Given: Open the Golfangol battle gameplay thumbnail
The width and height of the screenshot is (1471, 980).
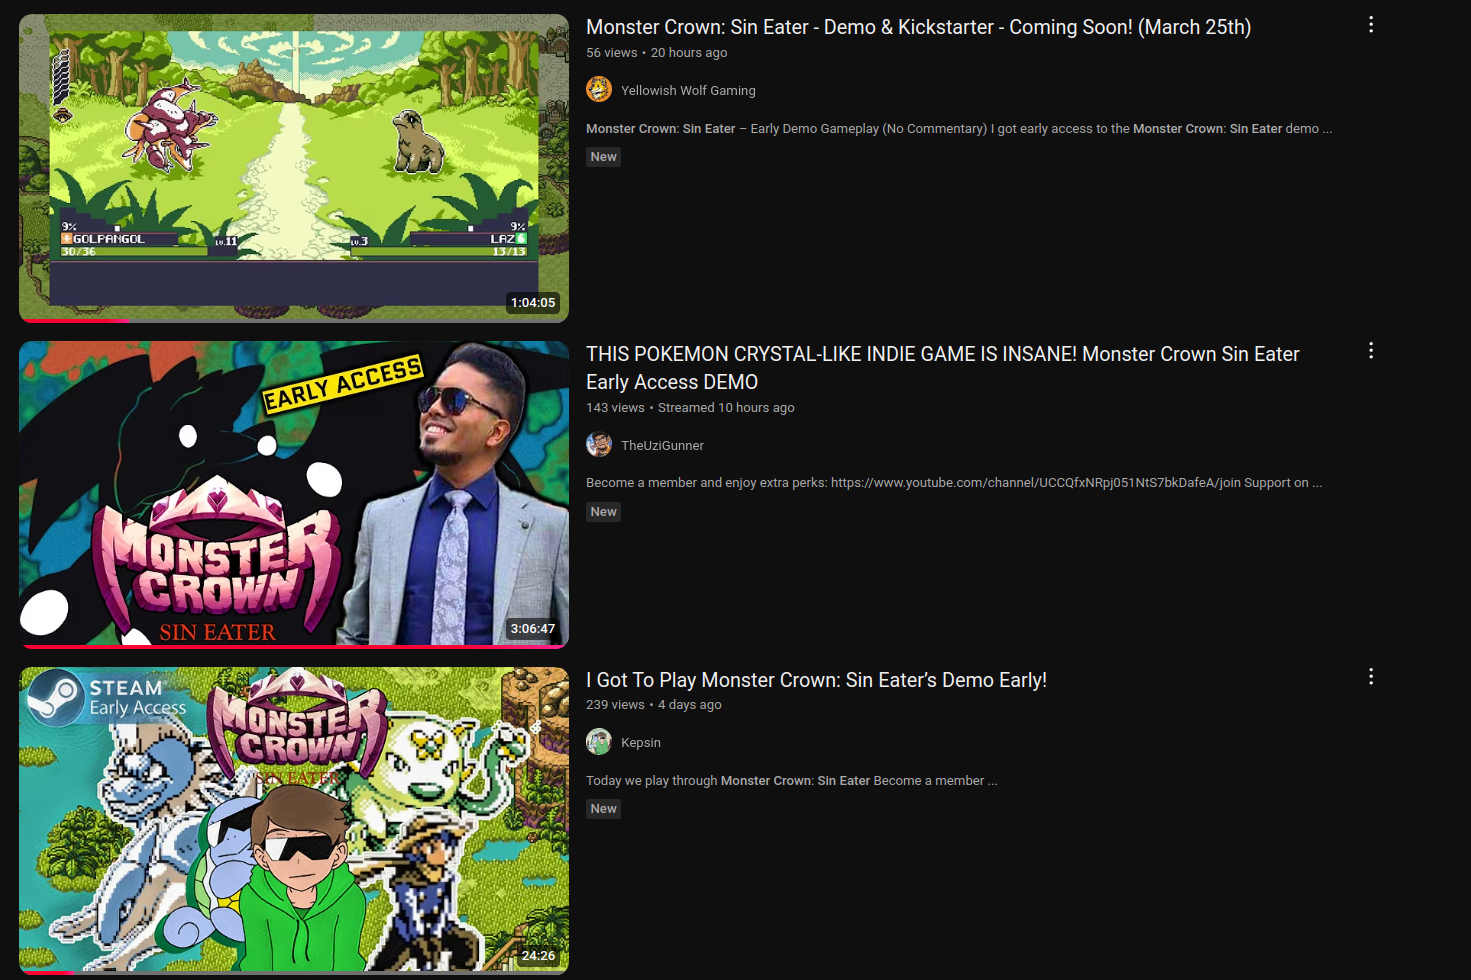Looking at the screenshot, I should click(294, 168).
